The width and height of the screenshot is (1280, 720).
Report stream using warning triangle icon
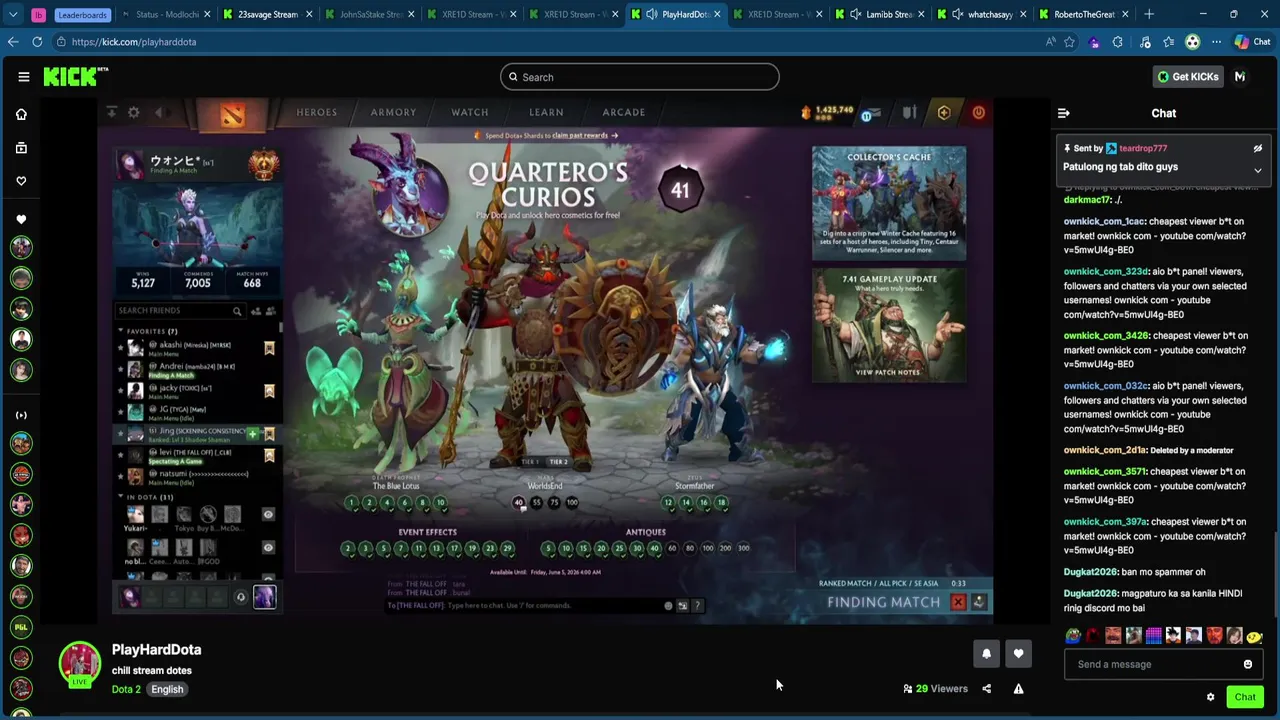click(1018, 688)
